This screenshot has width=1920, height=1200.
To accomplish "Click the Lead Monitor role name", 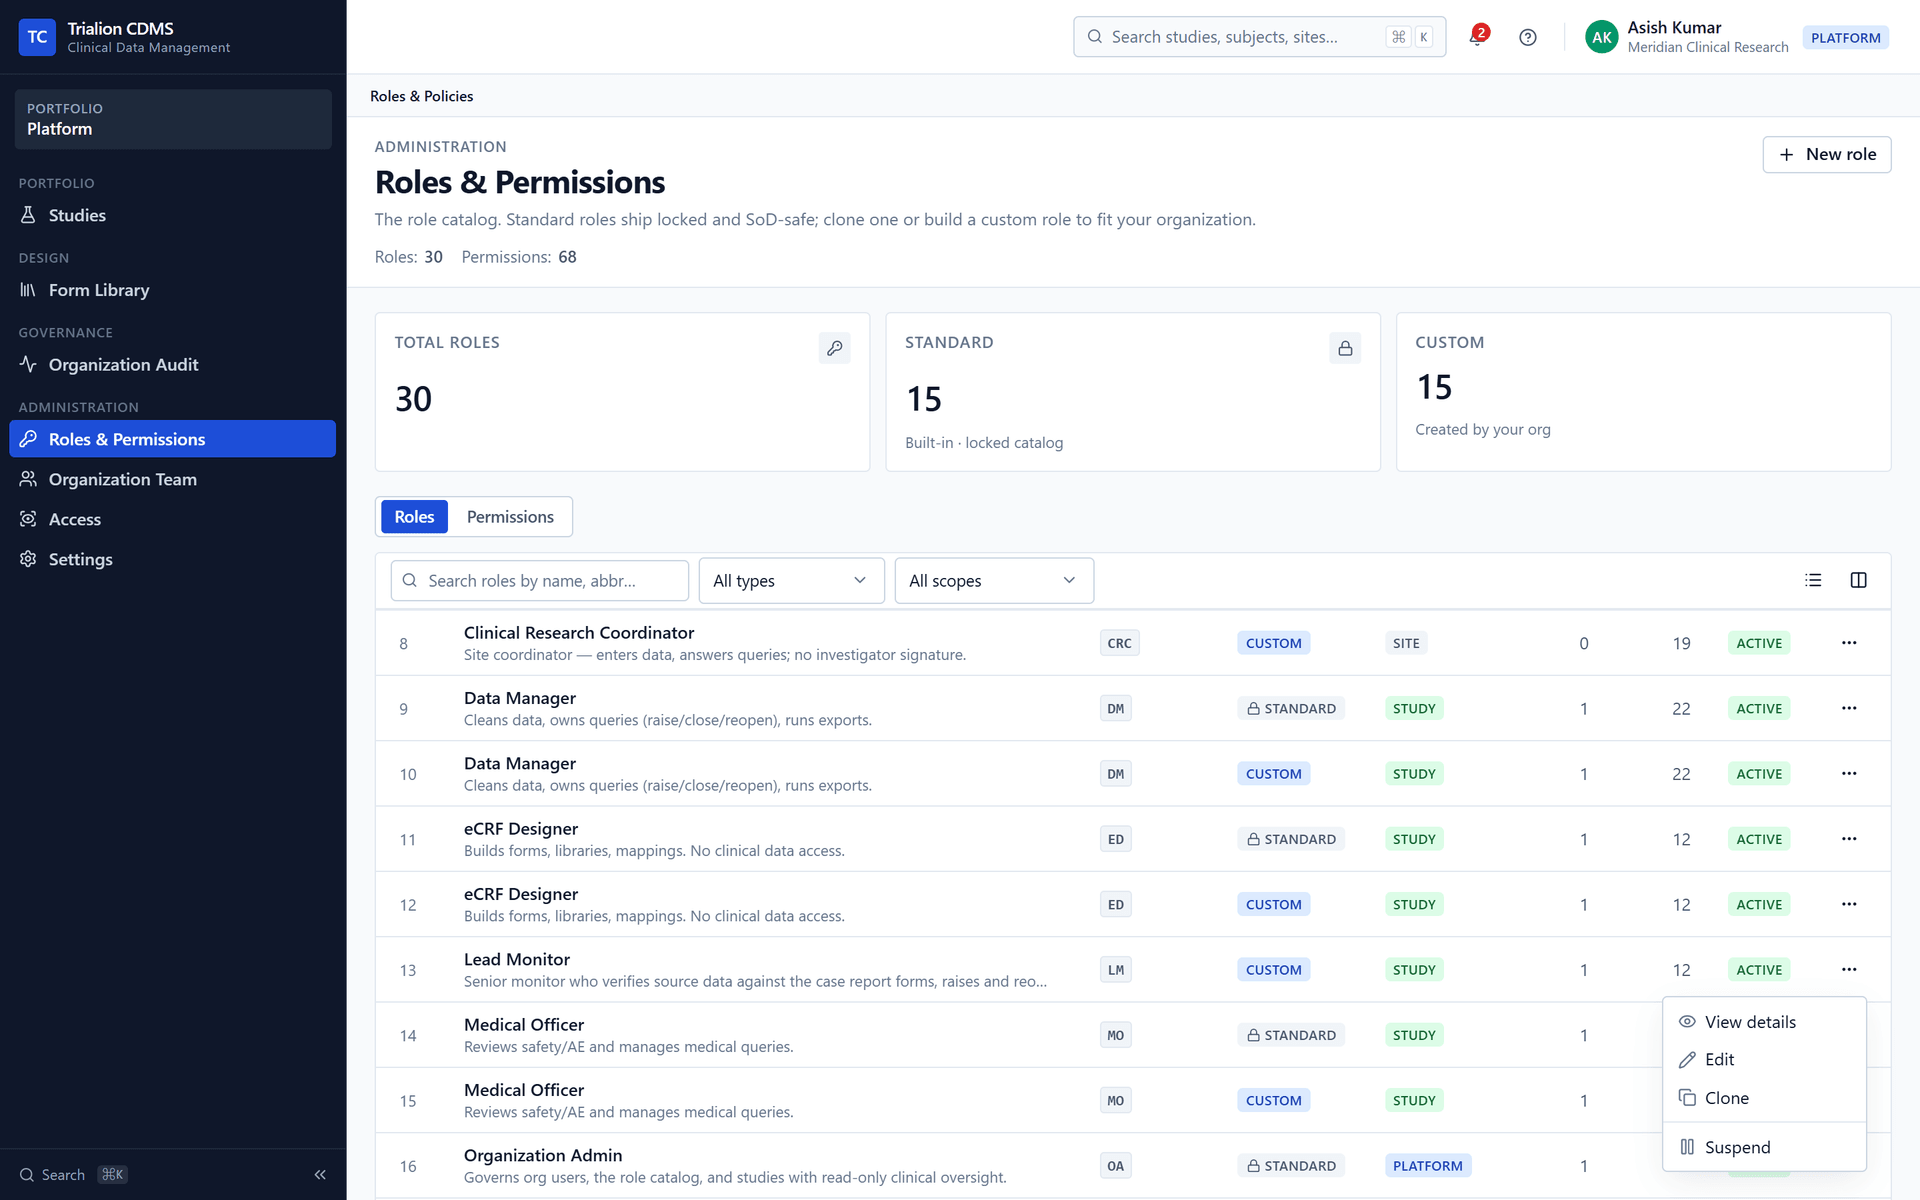I will click(517, 959).
